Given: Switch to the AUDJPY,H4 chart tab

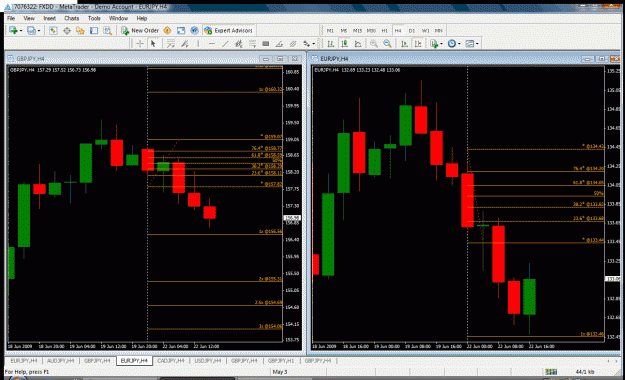Looking at the screenshot, I should coord(61,361).
